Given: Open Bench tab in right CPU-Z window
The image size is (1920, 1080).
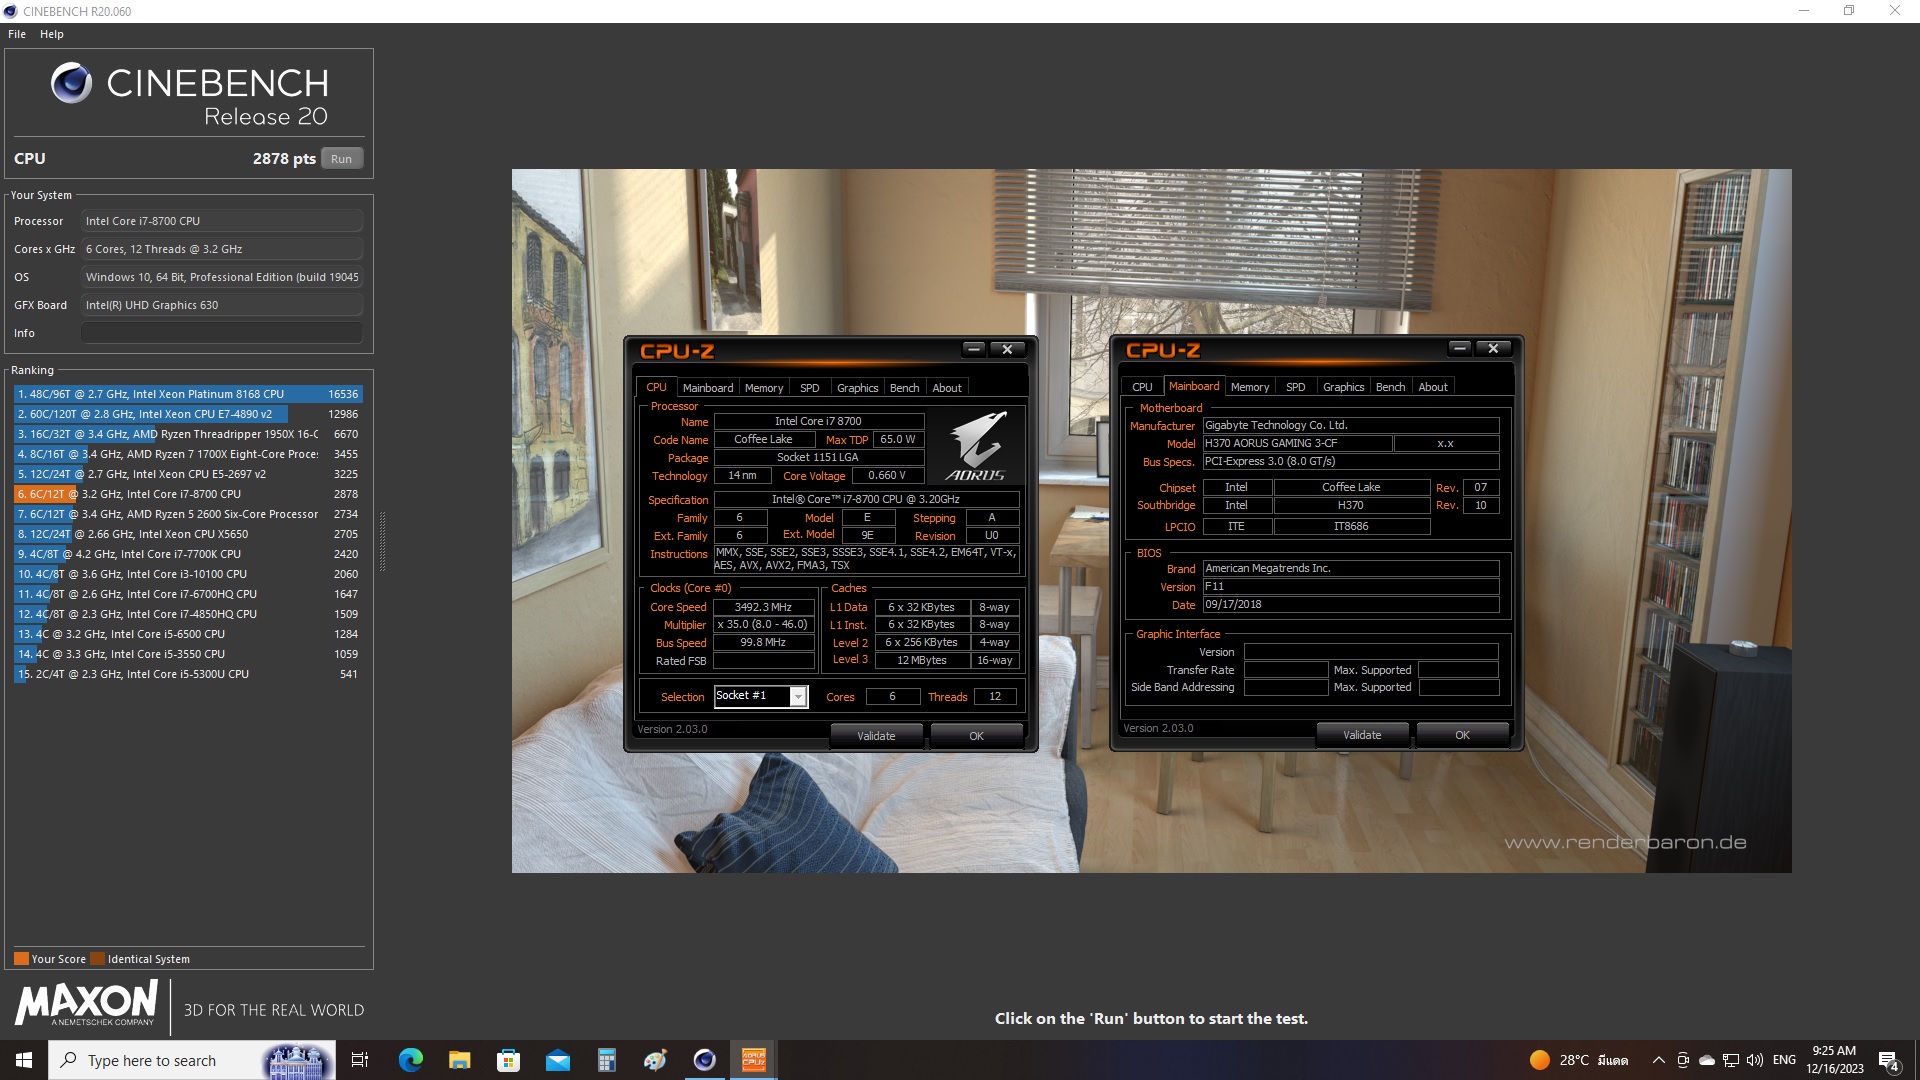Looking at the screenshot, I should 1389,387.
